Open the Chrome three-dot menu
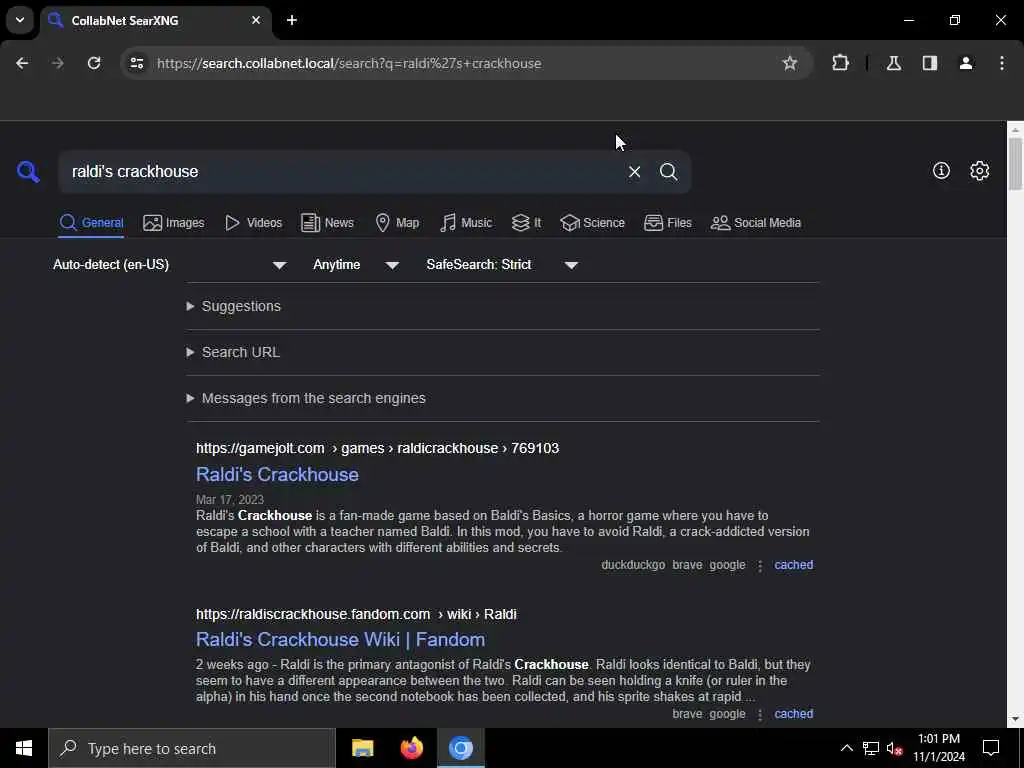1024x768 pixels. point(1002,63)
